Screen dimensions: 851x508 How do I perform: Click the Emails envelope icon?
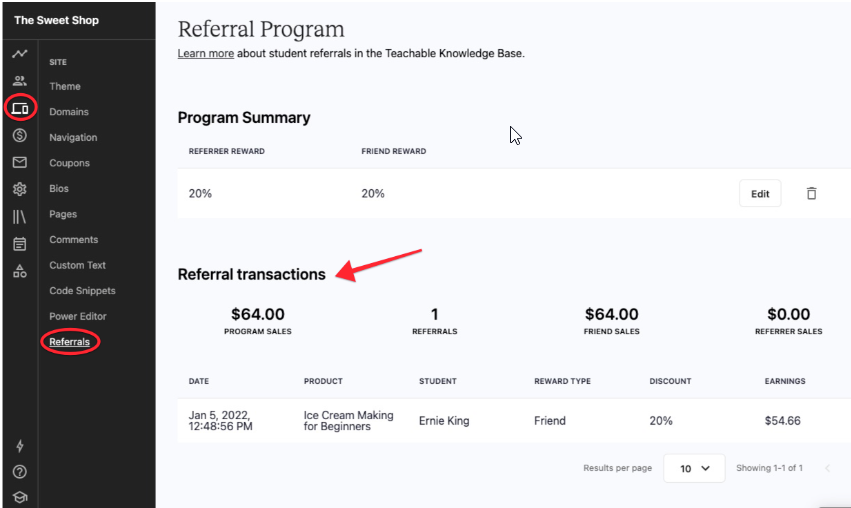[19, 162]
